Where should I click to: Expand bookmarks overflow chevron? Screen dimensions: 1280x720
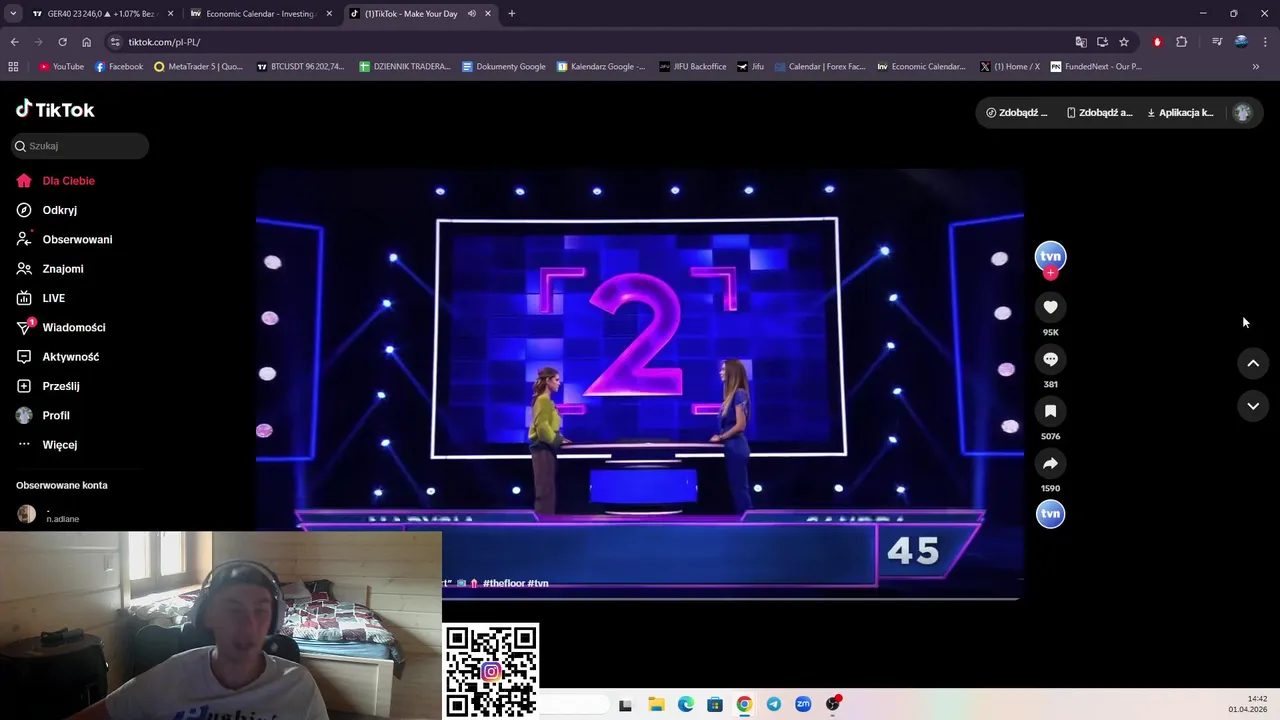[x=1256, y=67]
